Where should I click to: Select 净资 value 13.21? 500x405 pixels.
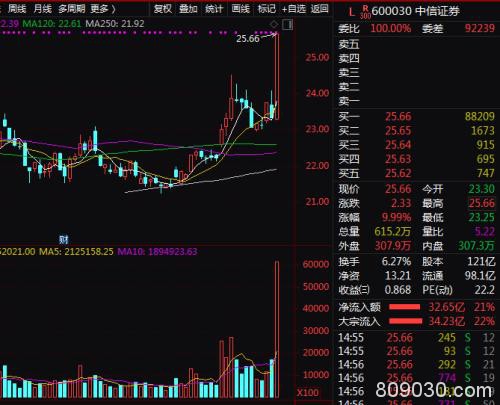pyautogui.click(x=398, y=276)
